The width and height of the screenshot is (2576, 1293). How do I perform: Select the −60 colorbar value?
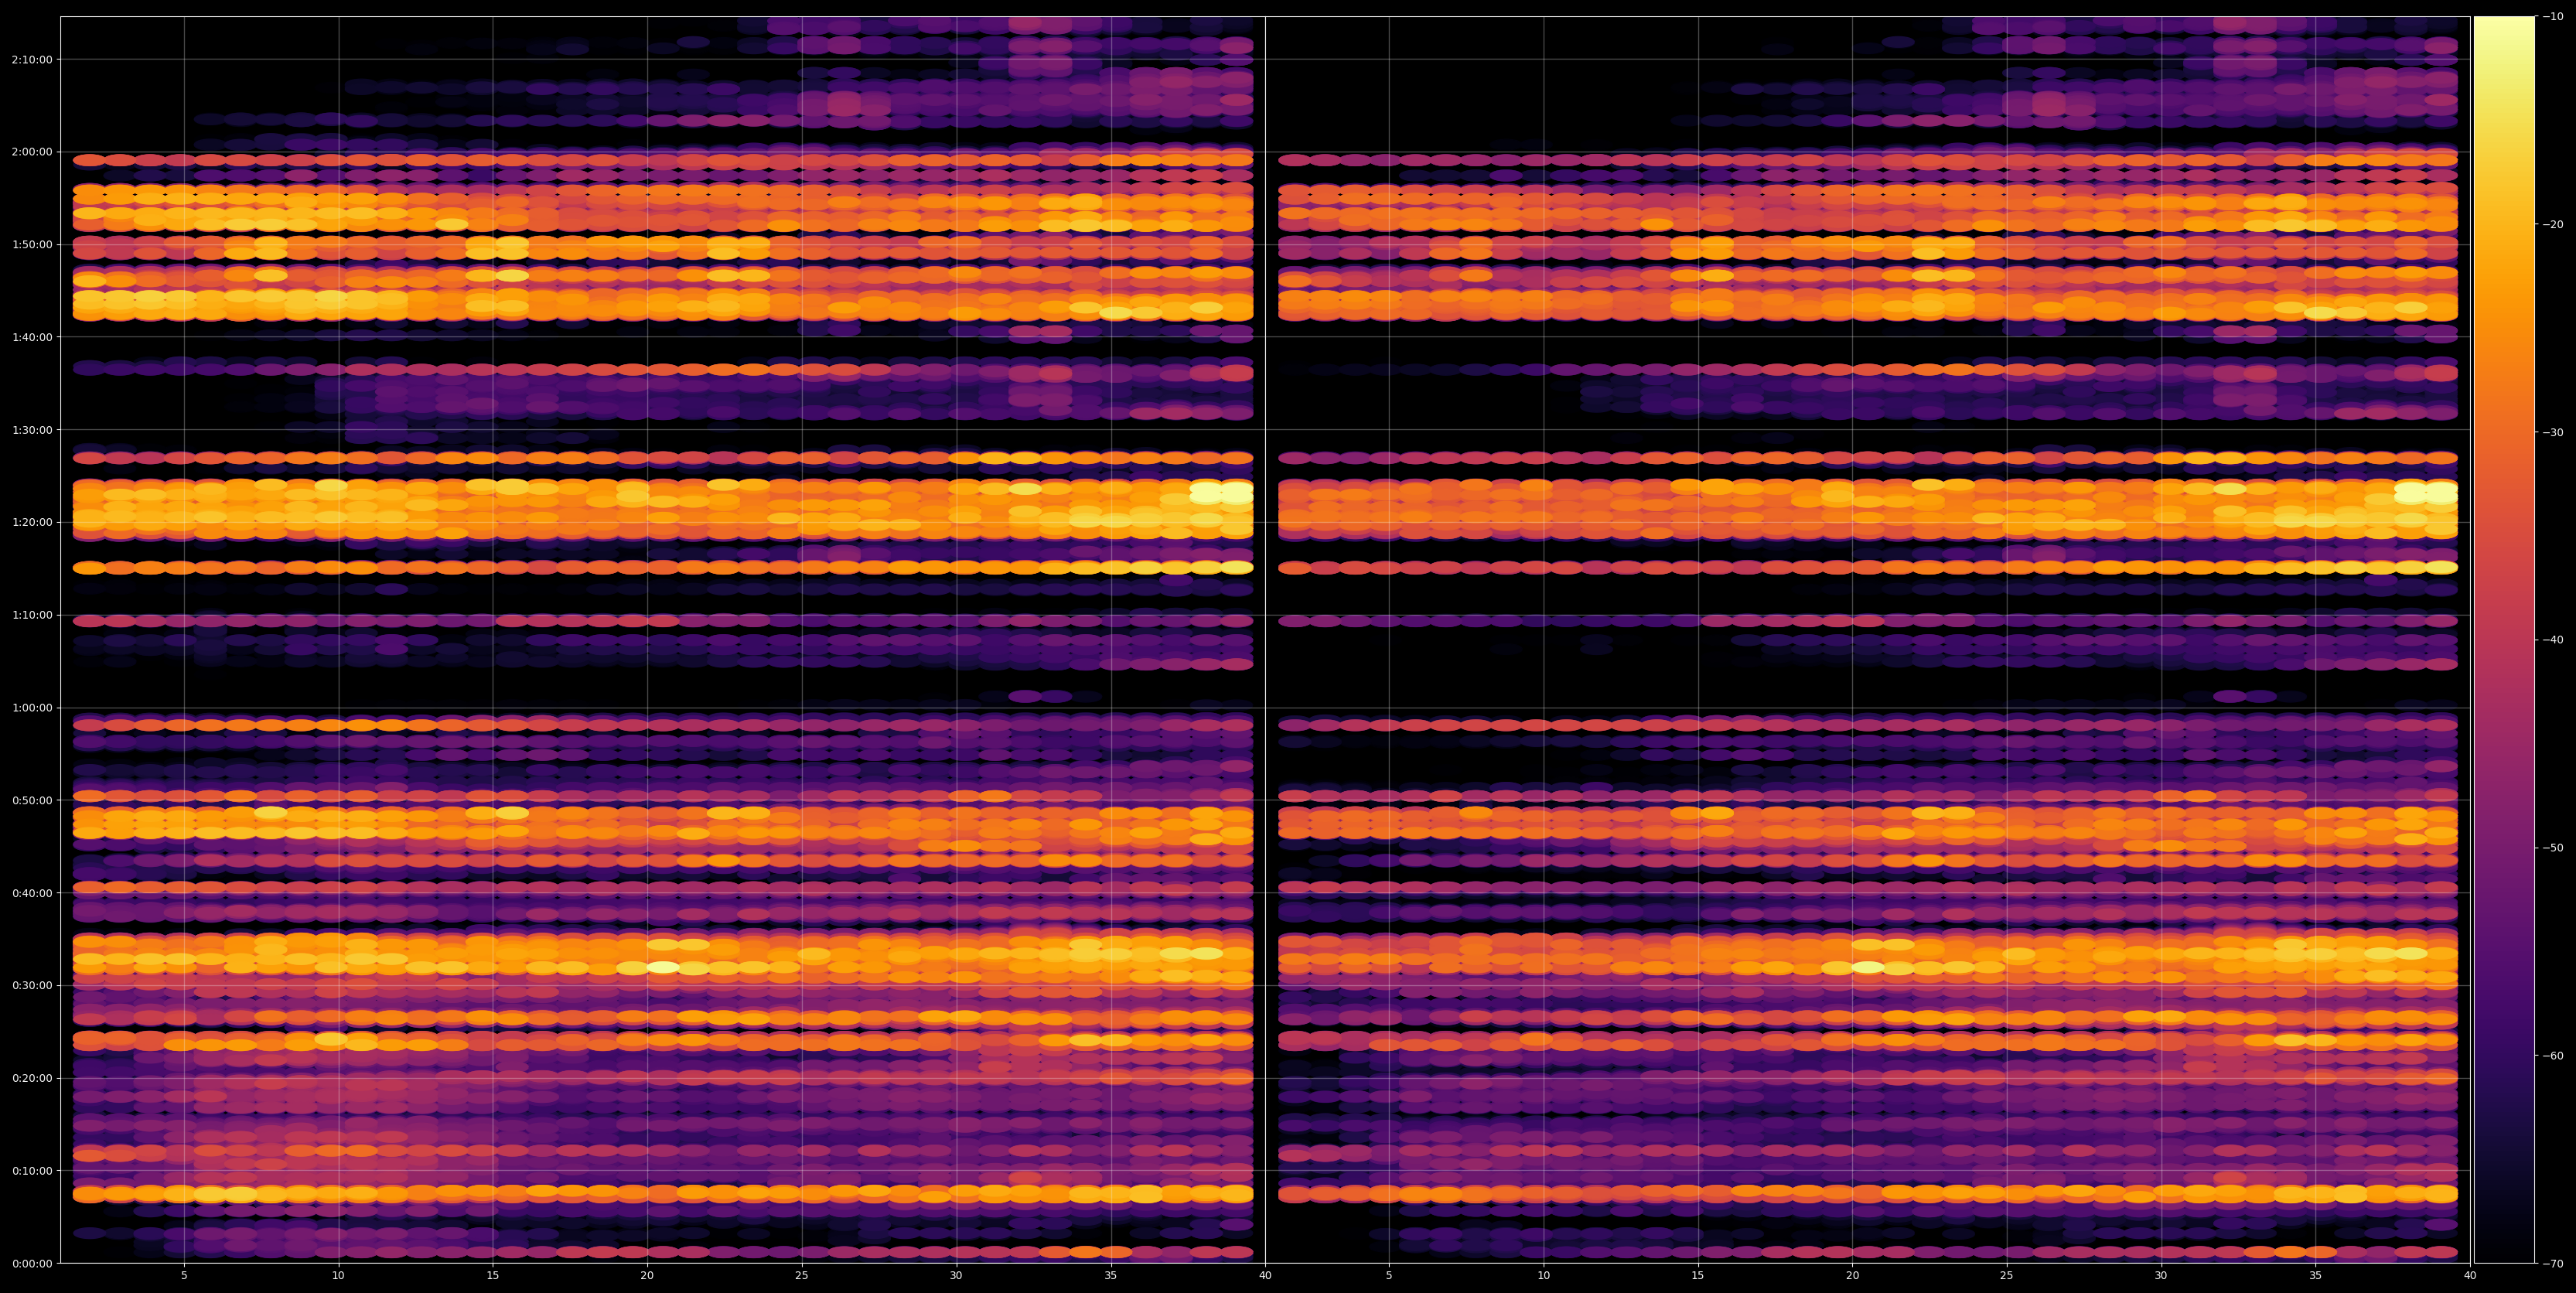[x=2553, y=1056]
